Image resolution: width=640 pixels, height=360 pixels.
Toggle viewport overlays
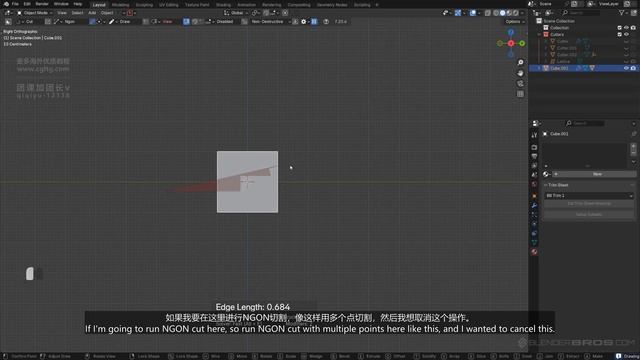pyautogui.click(x=473, y=13)
